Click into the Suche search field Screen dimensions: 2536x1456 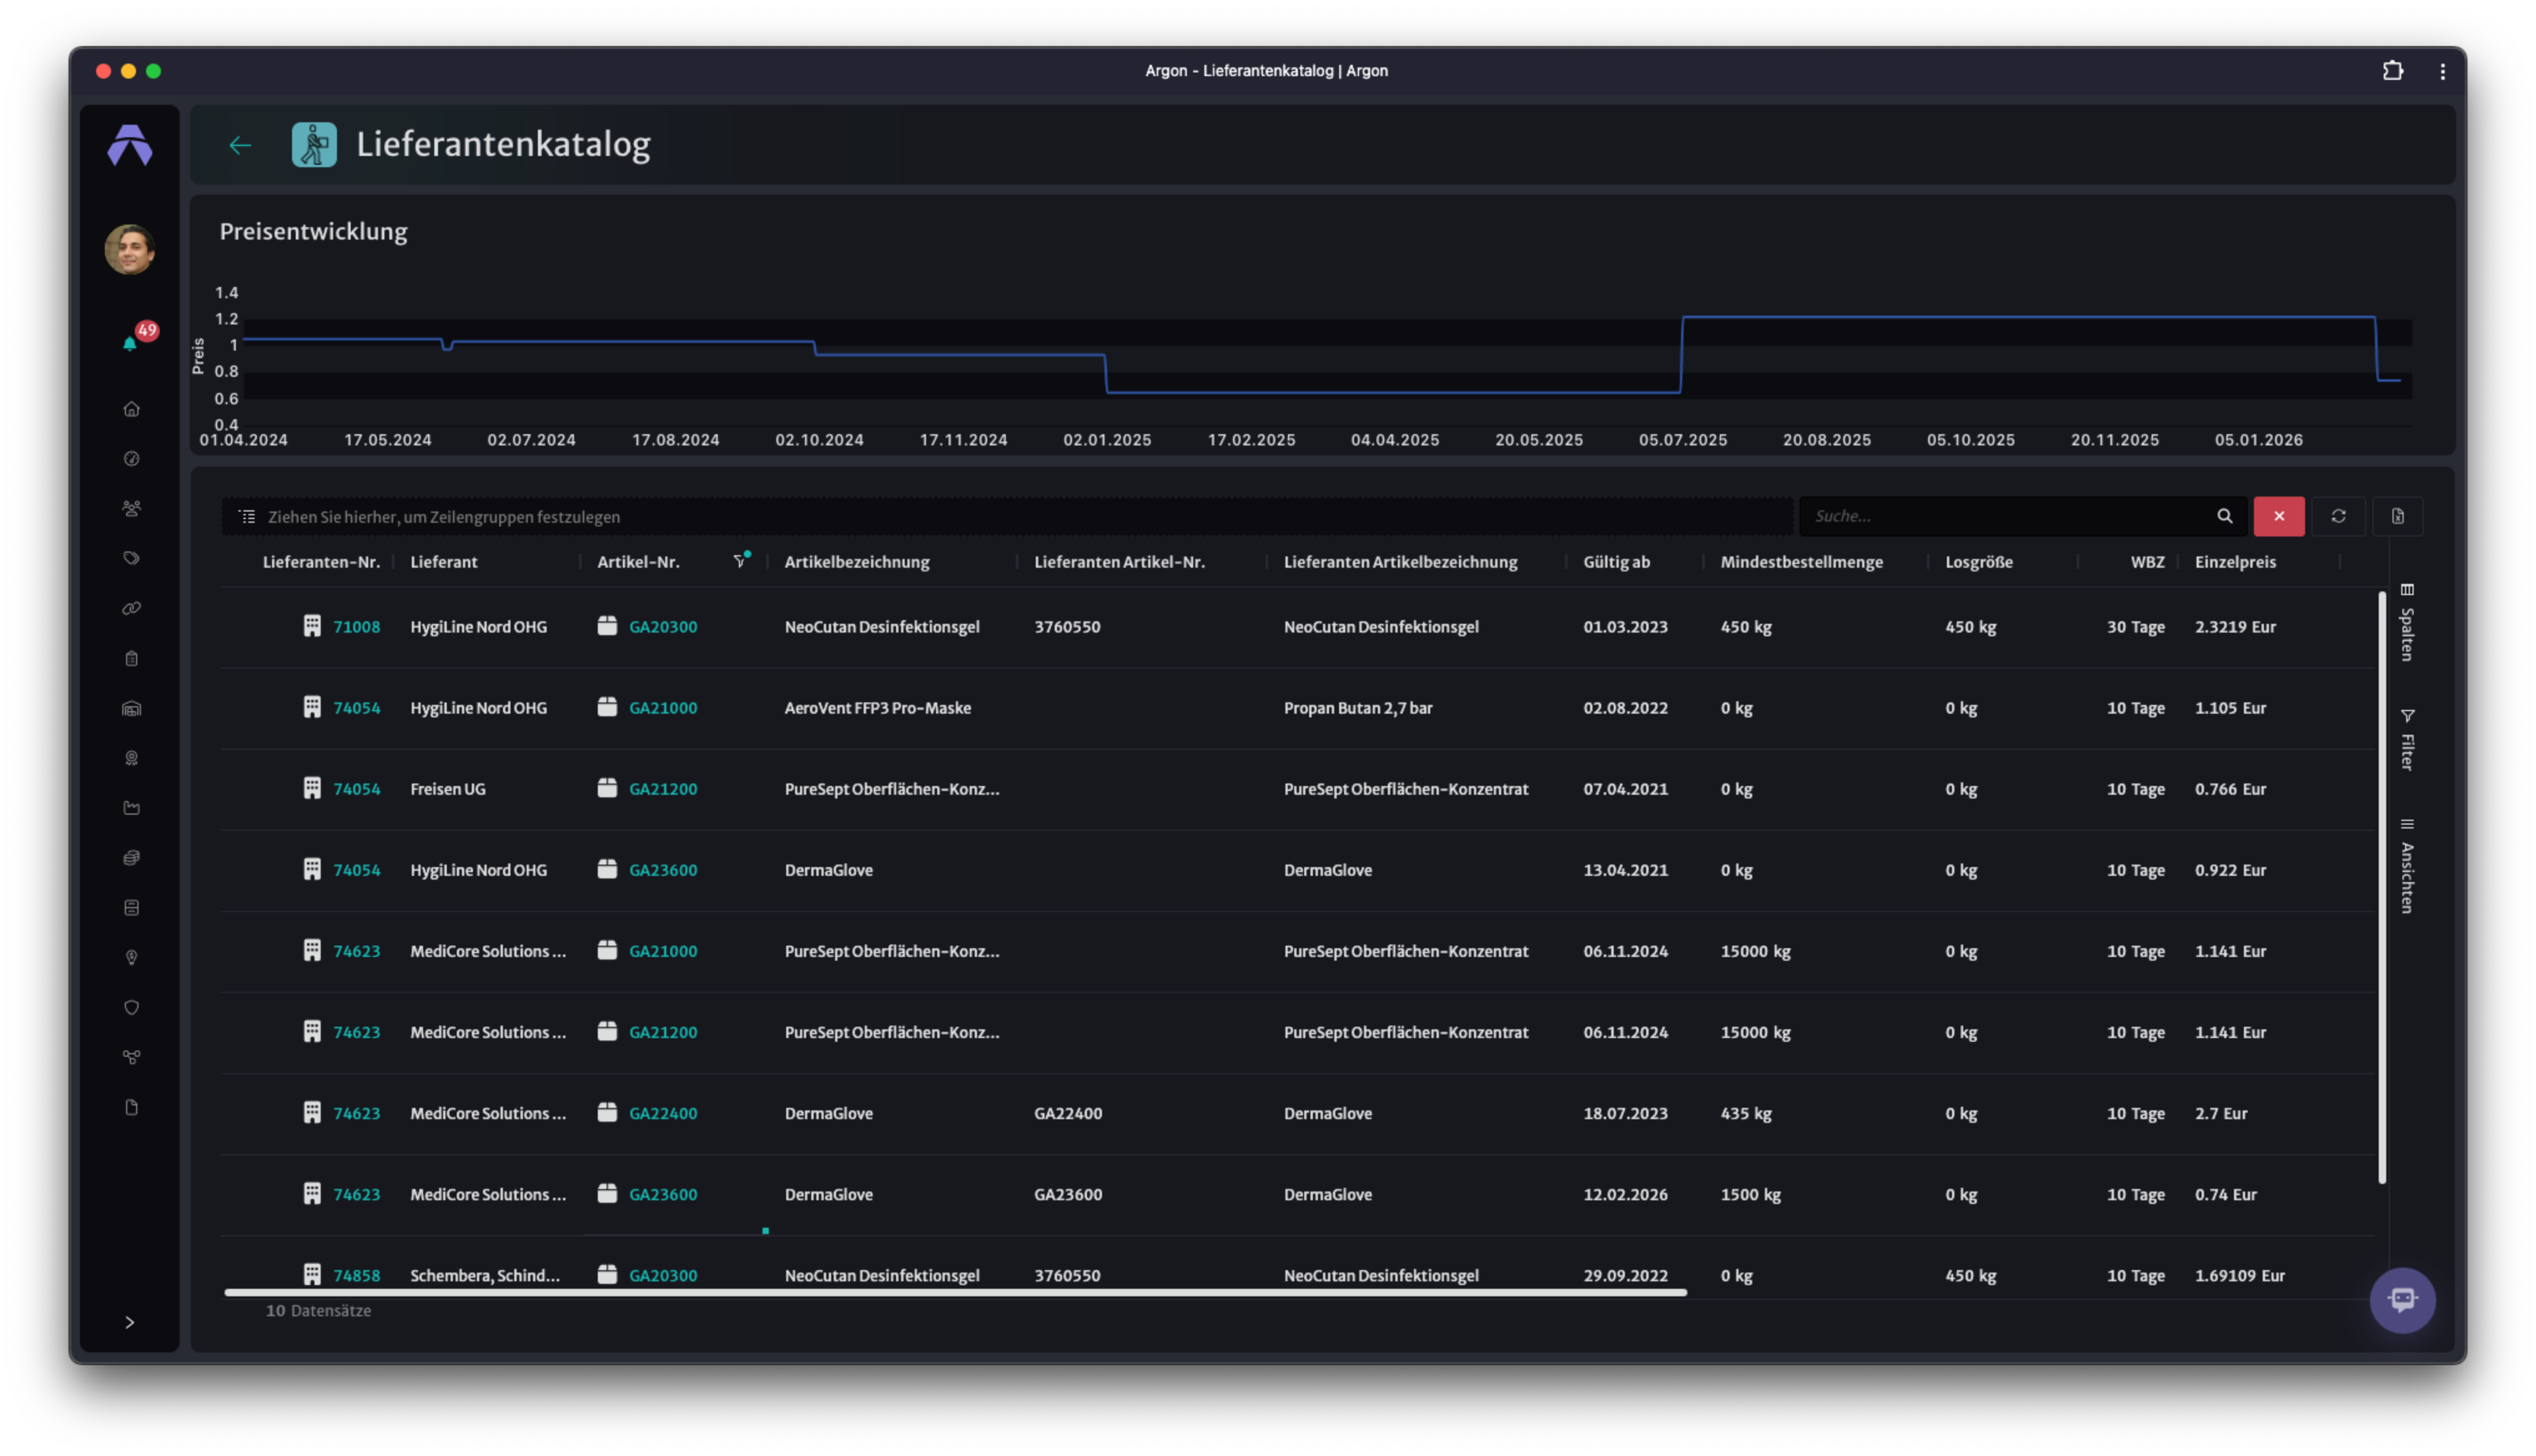tap(2010, 516)
